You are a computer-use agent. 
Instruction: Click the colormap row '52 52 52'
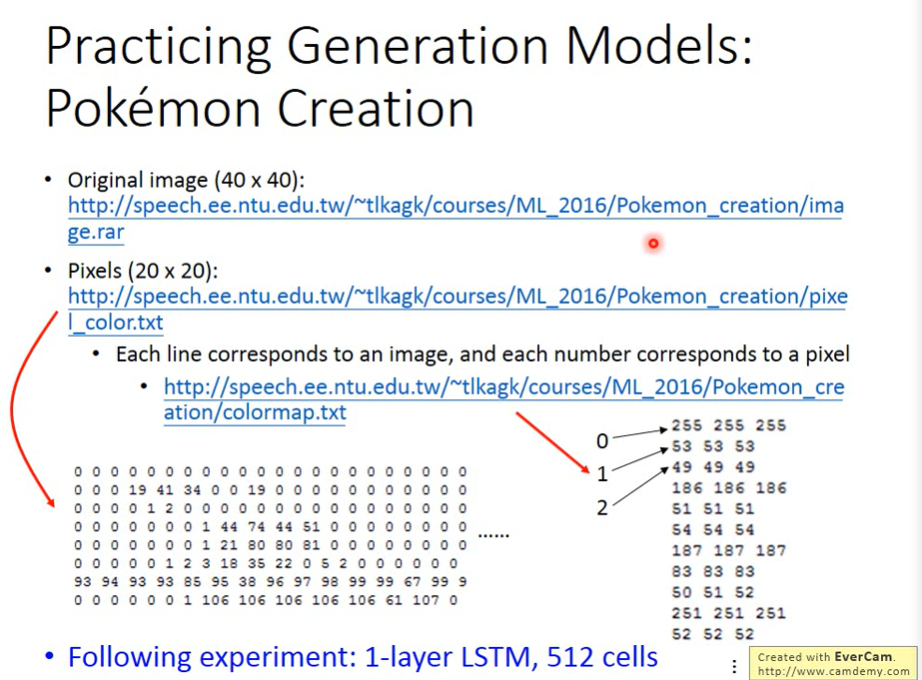point(713,634)
